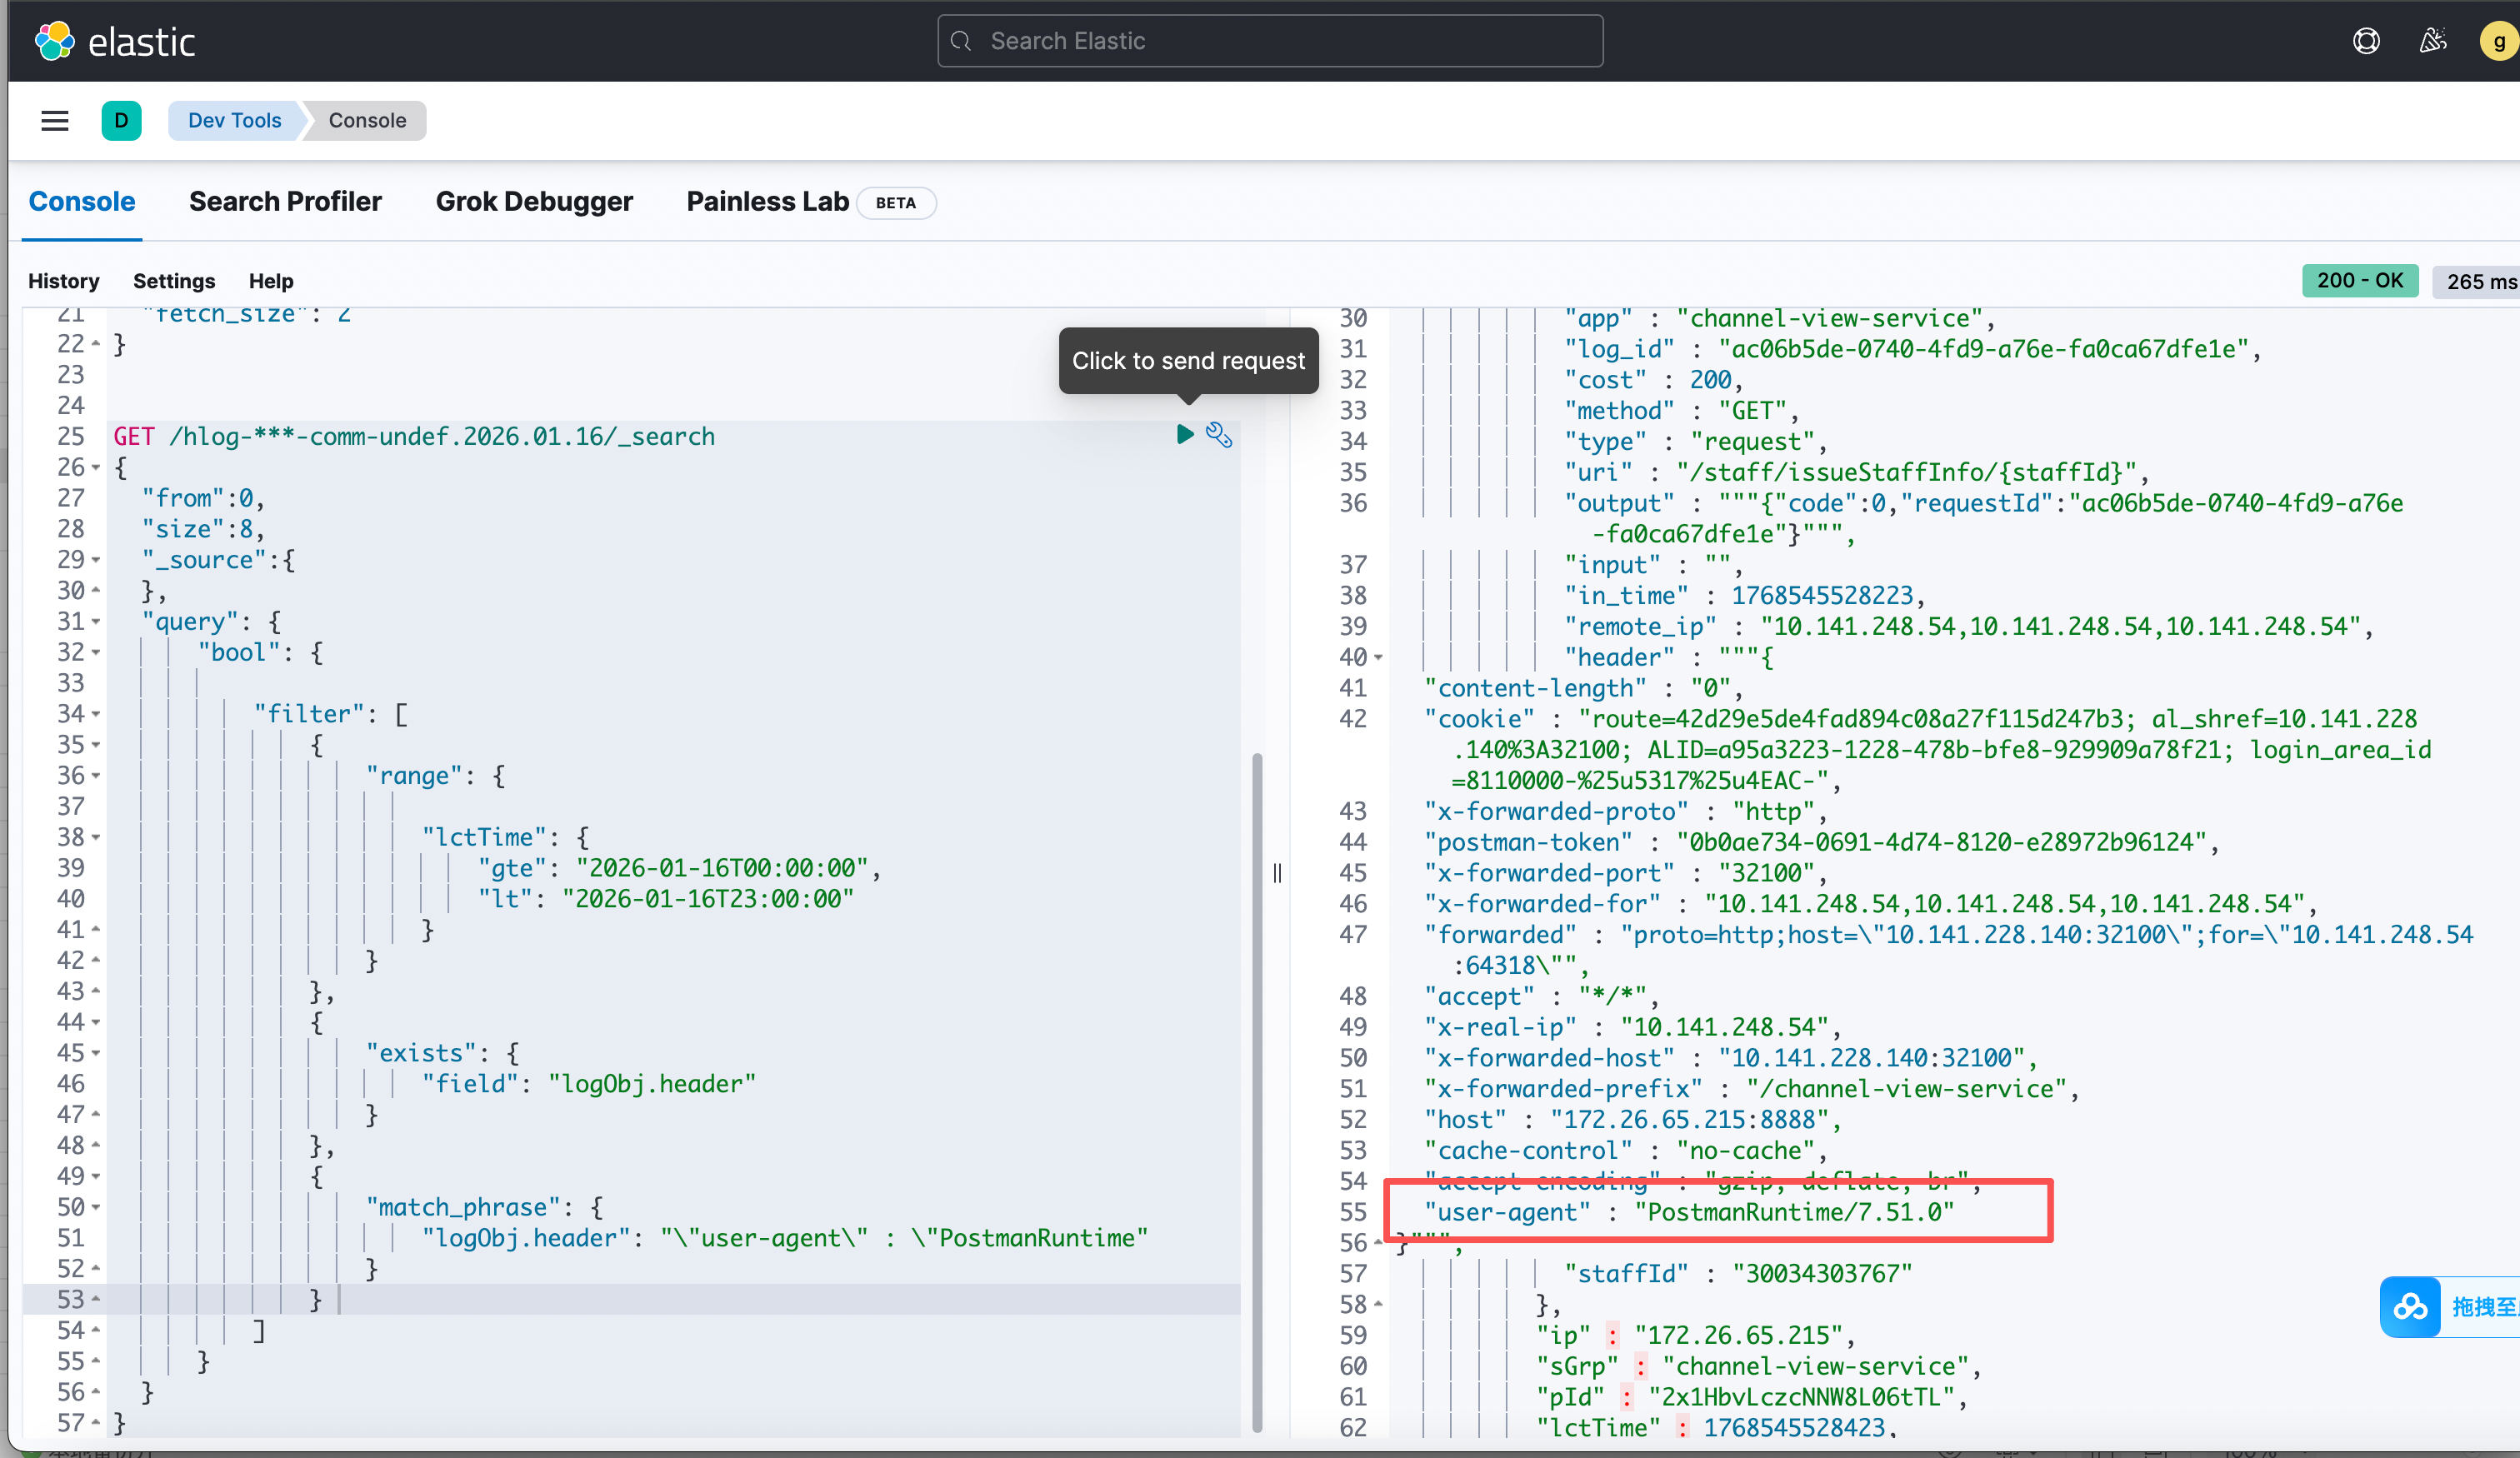This screenshot has height=1458, width=2520.
Task: Collapse the fold arrow at line 26
Action: (96, 468)
